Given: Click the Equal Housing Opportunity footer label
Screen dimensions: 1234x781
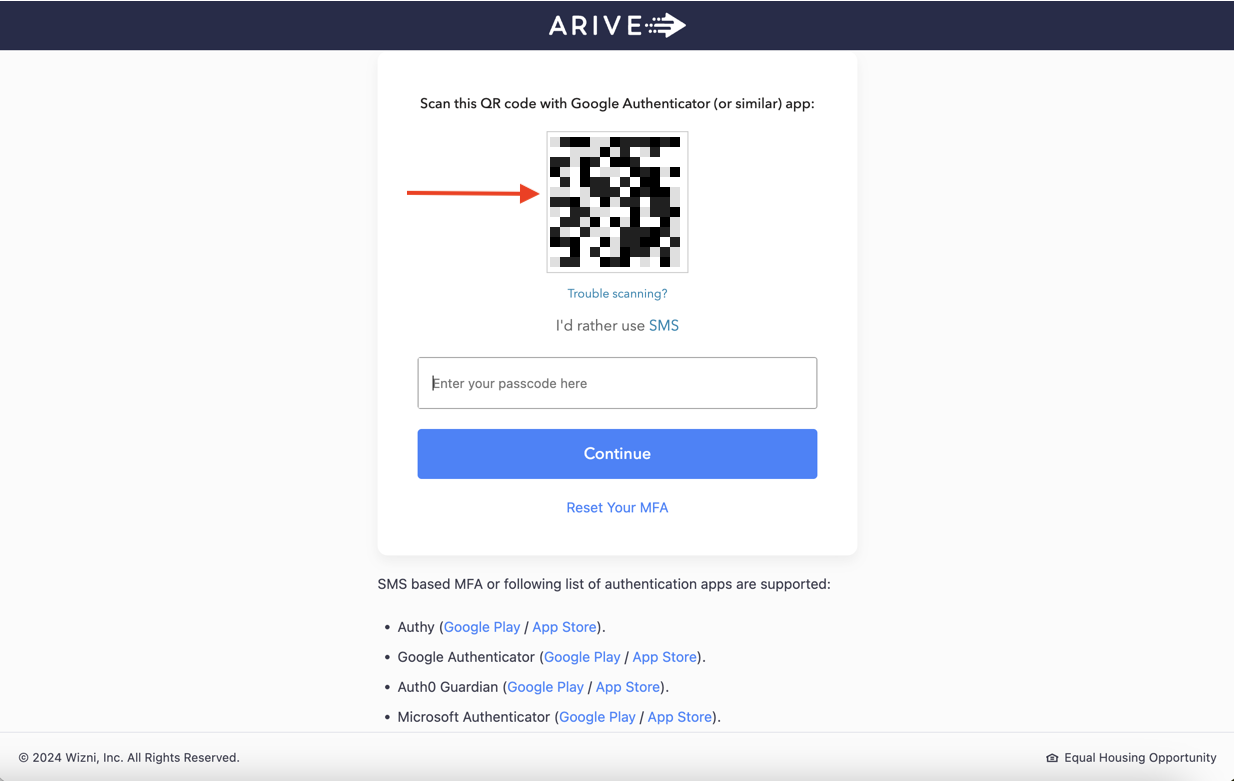Looking at the screenshot, I should tap(1140, 758).
